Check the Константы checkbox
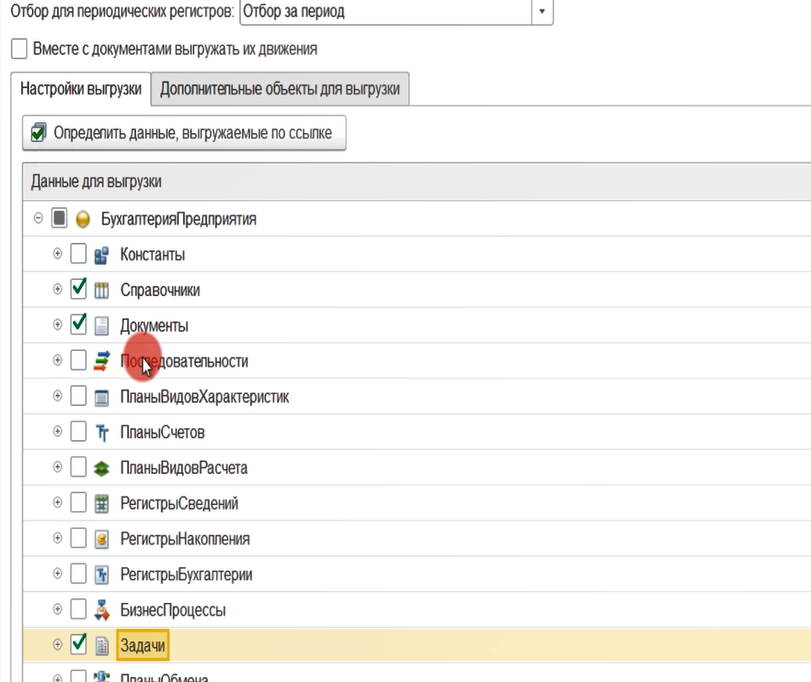Image resolution: width=811 pixels, height=682 pixels. coord(78,253)
